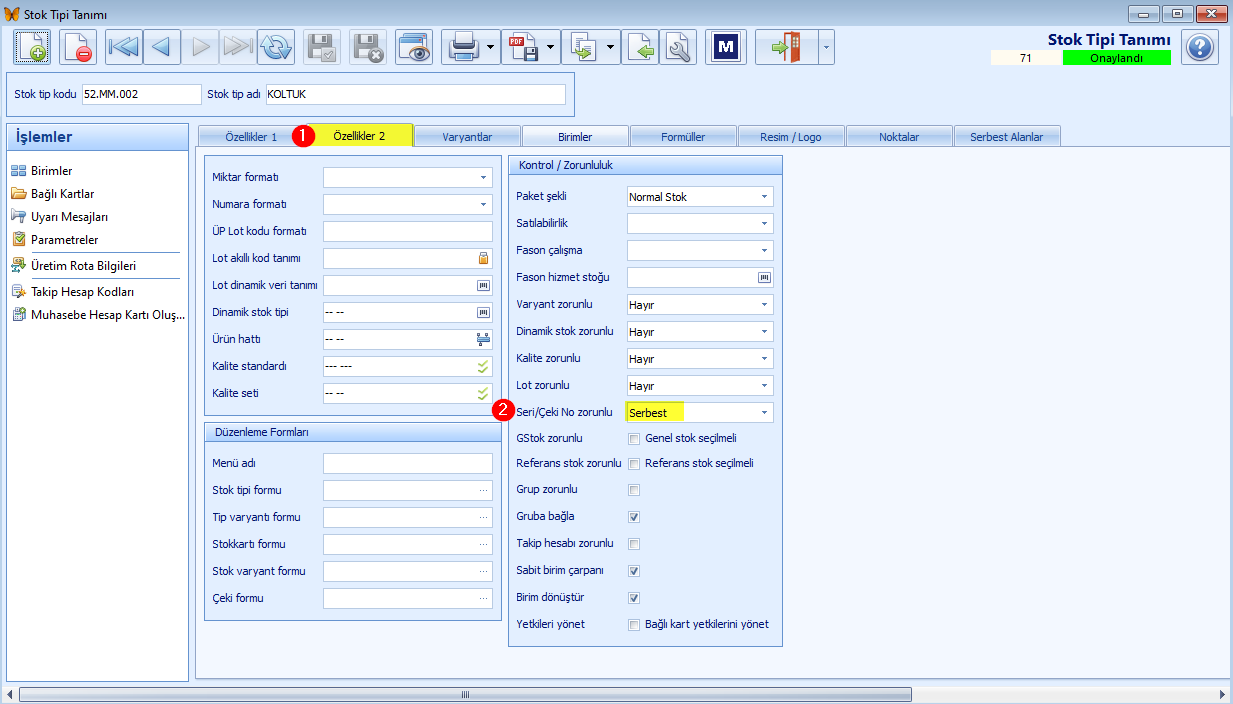Open Bağlı Kartlar in the İşlemler panel
The width and height of the screenshot is (1233, 704).
[62, 194]
